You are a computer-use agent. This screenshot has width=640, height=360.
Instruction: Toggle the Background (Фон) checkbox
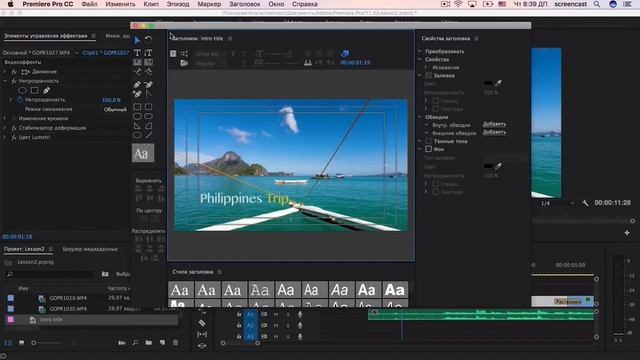(x=429, y=149)
